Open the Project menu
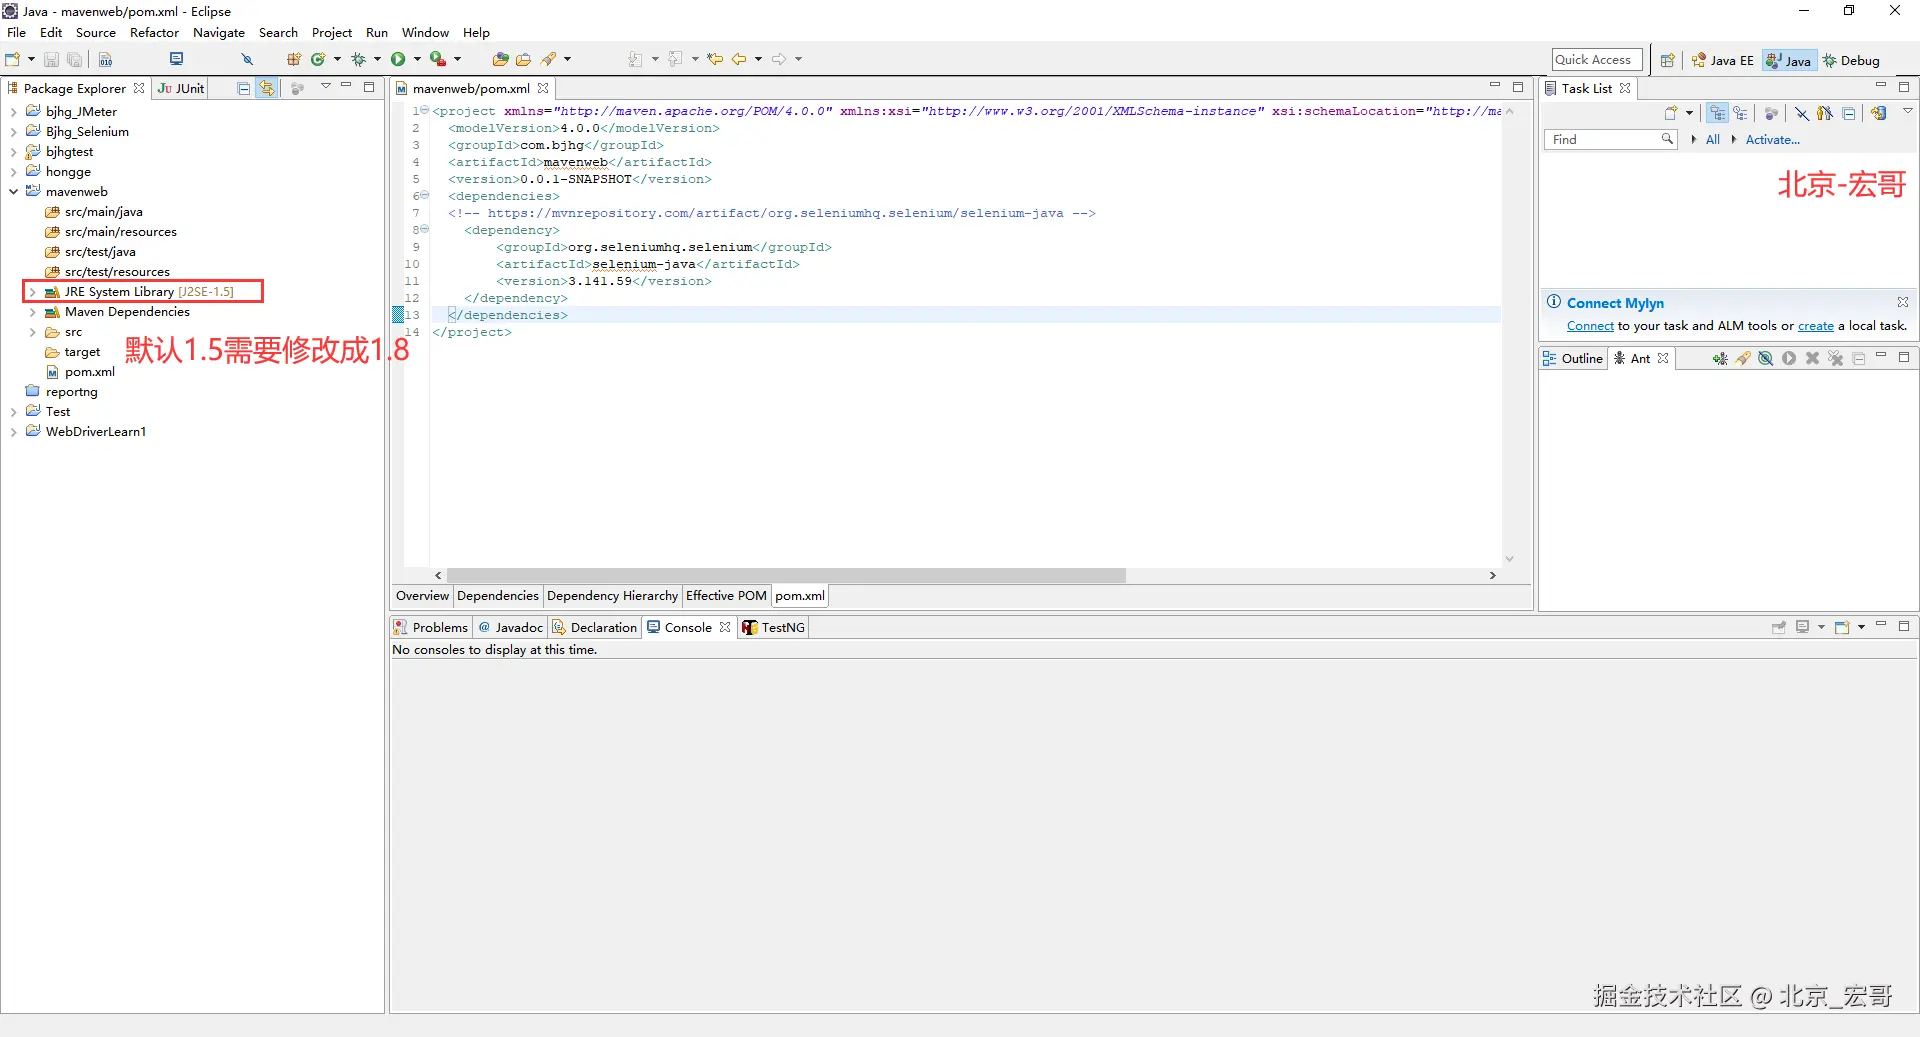The height and width of the screenshot is (1037, 1920). [332, 33]
